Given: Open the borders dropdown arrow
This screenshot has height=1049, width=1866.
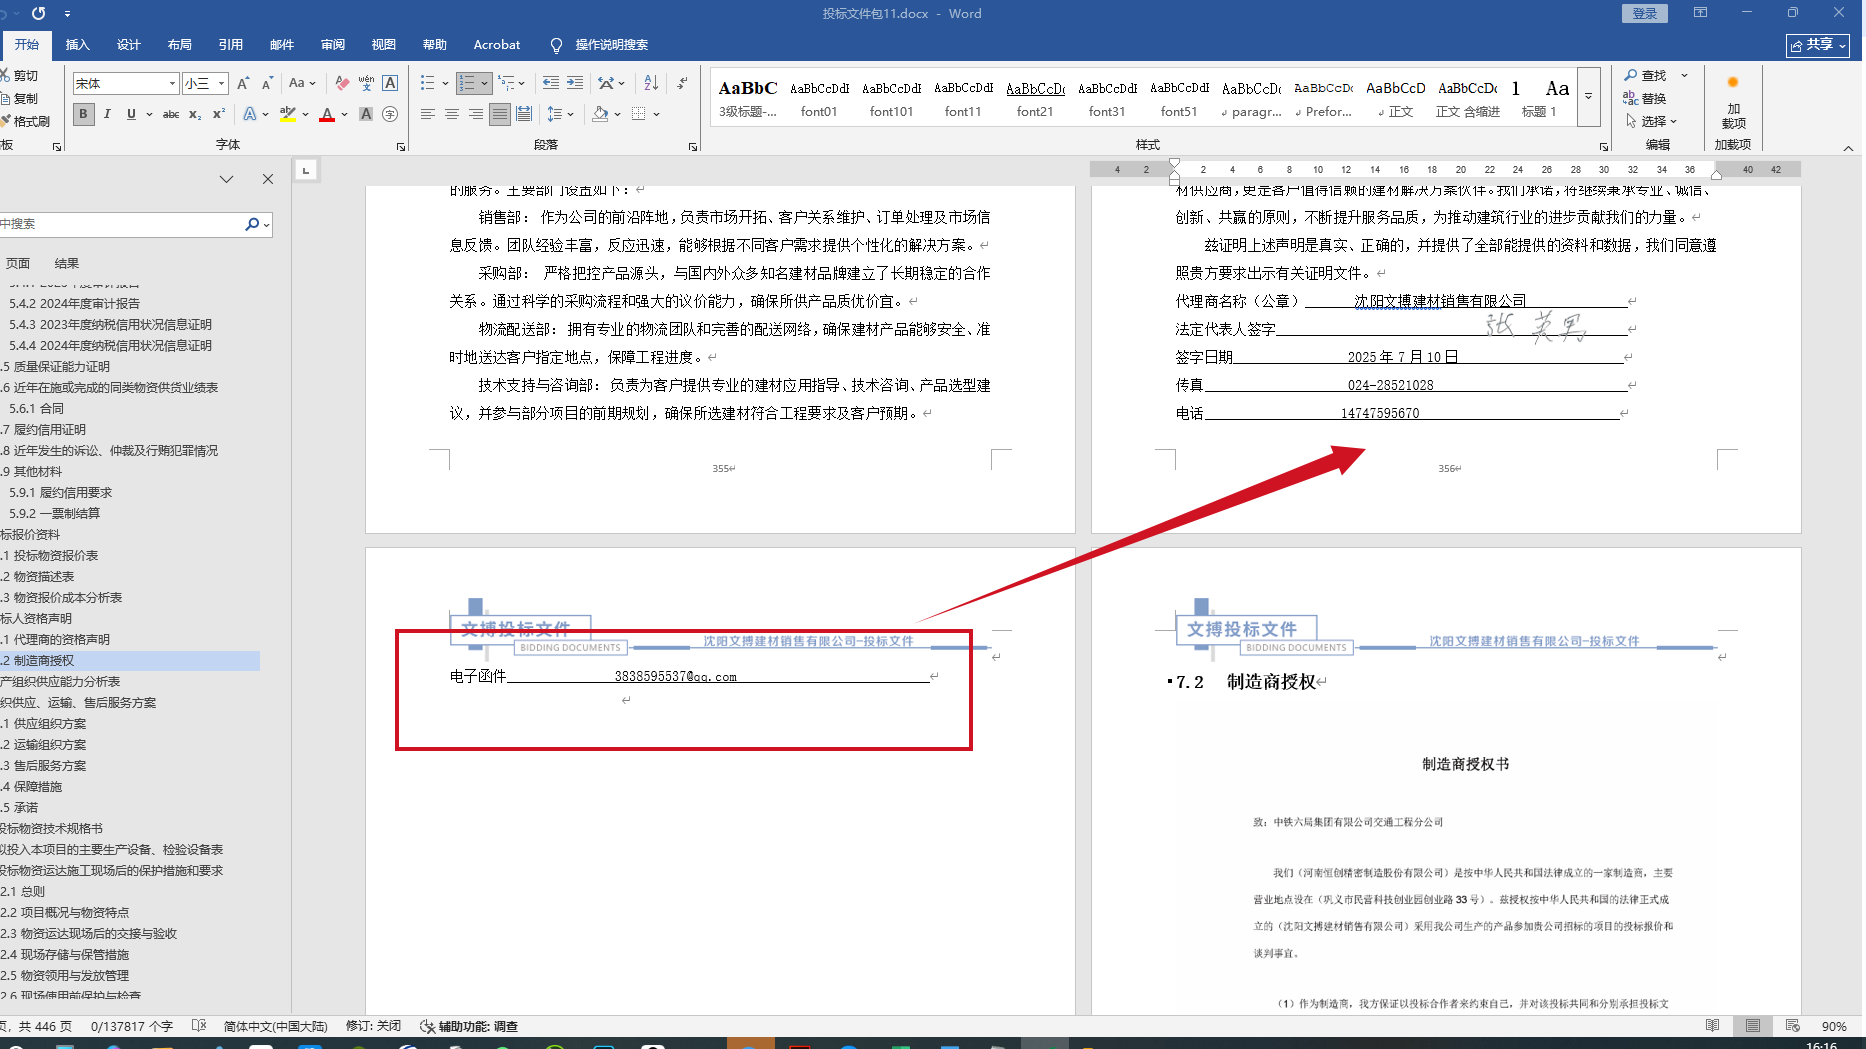Looking at the screenshot, I should 657,114.
